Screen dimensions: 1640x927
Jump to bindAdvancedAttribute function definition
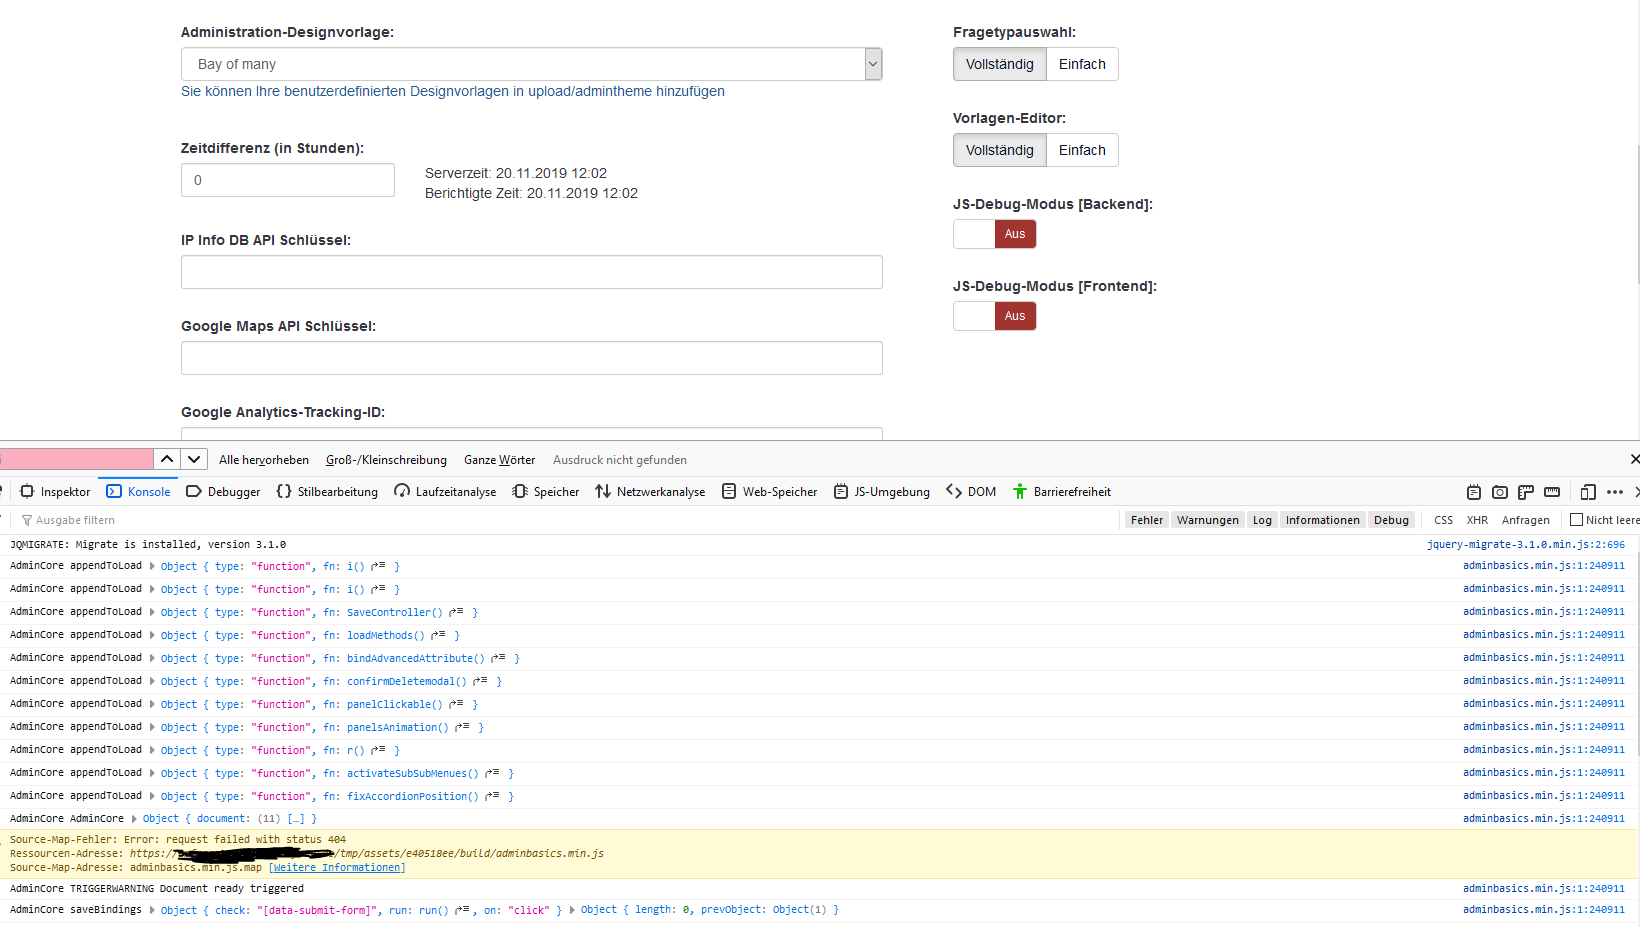click(x=498, y=658)
